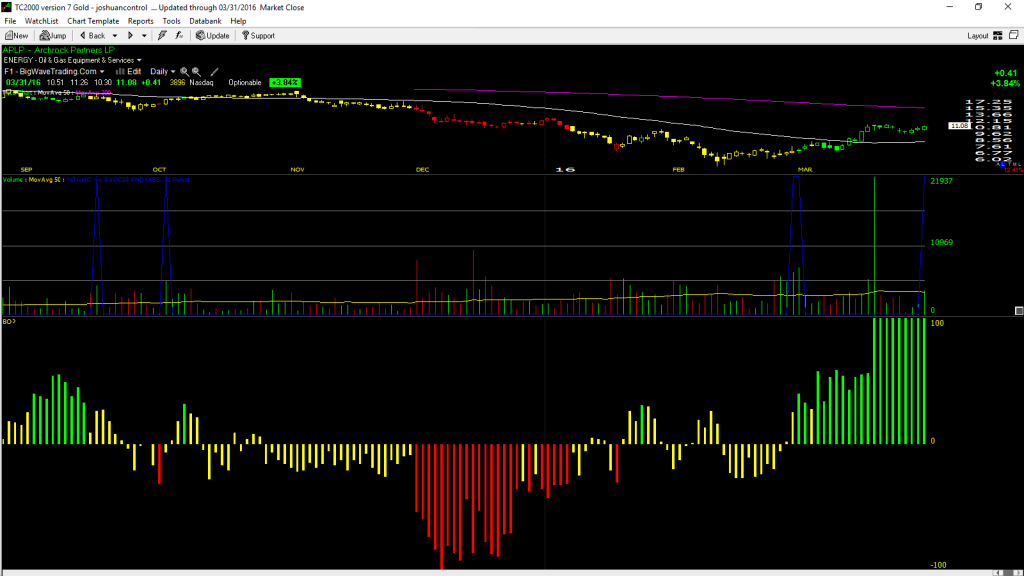Open the F1 - BigWaveTrading.Com template dropdown

coord(54,72)
